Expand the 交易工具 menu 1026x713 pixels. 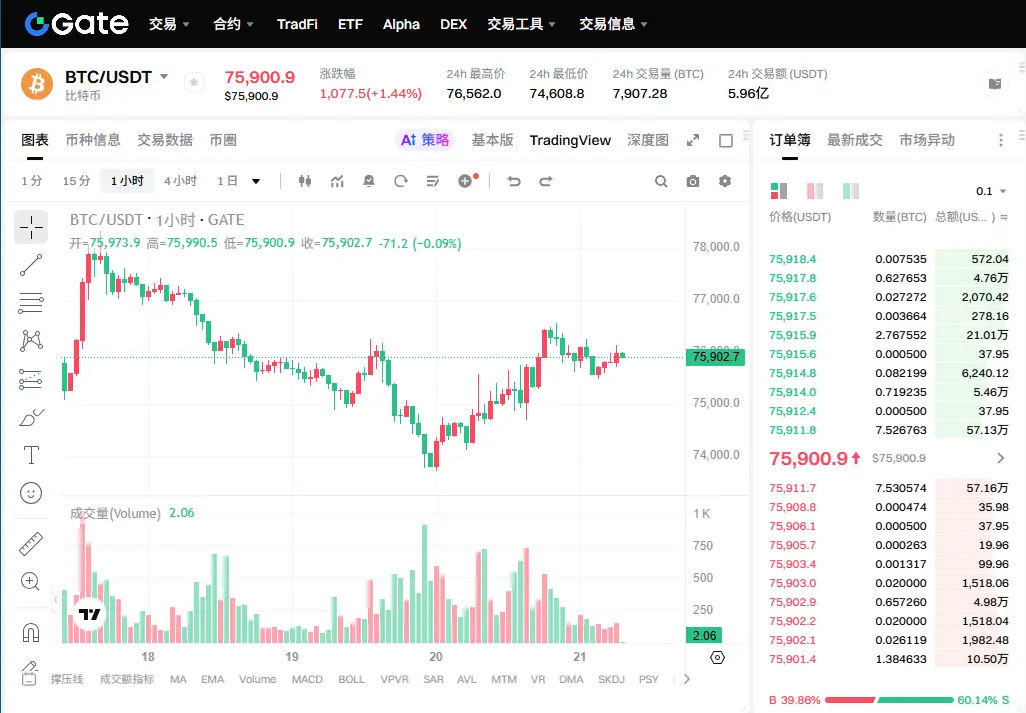pyautogui.click(x=522, y=24)
